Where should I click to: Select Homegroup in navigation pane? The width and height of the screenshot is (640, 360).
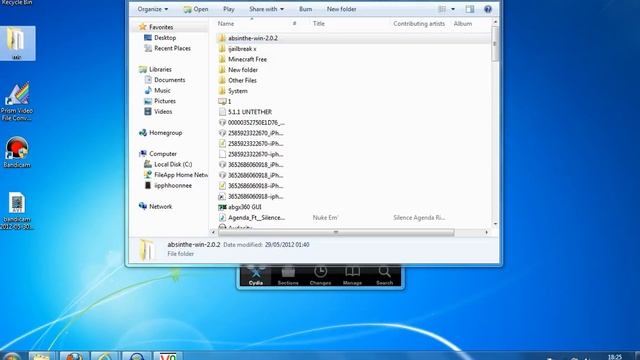(165, 133)
